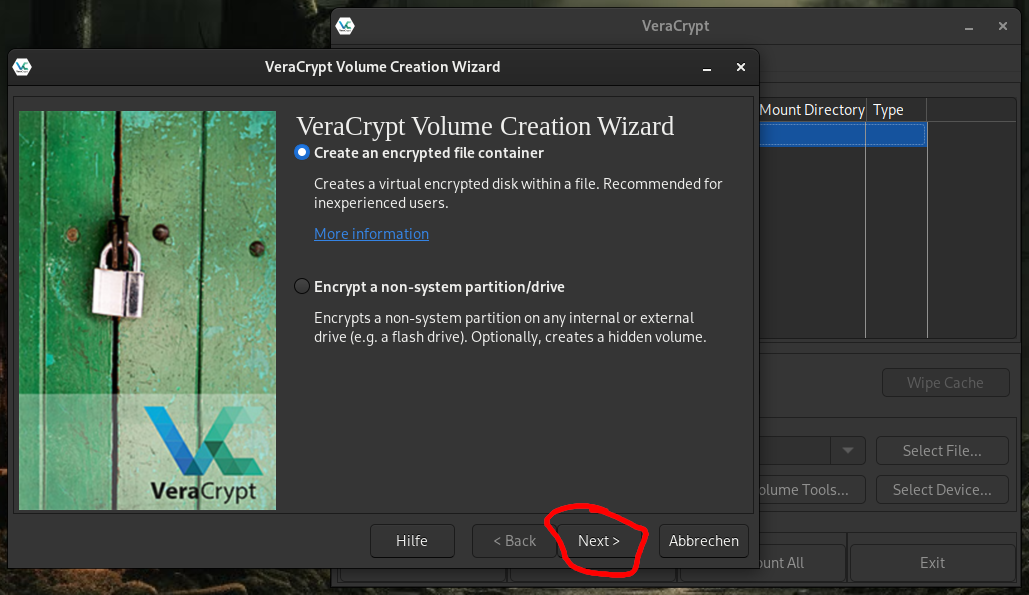Minimize the Volume Creation Wizard window

[x=707, y=68]
